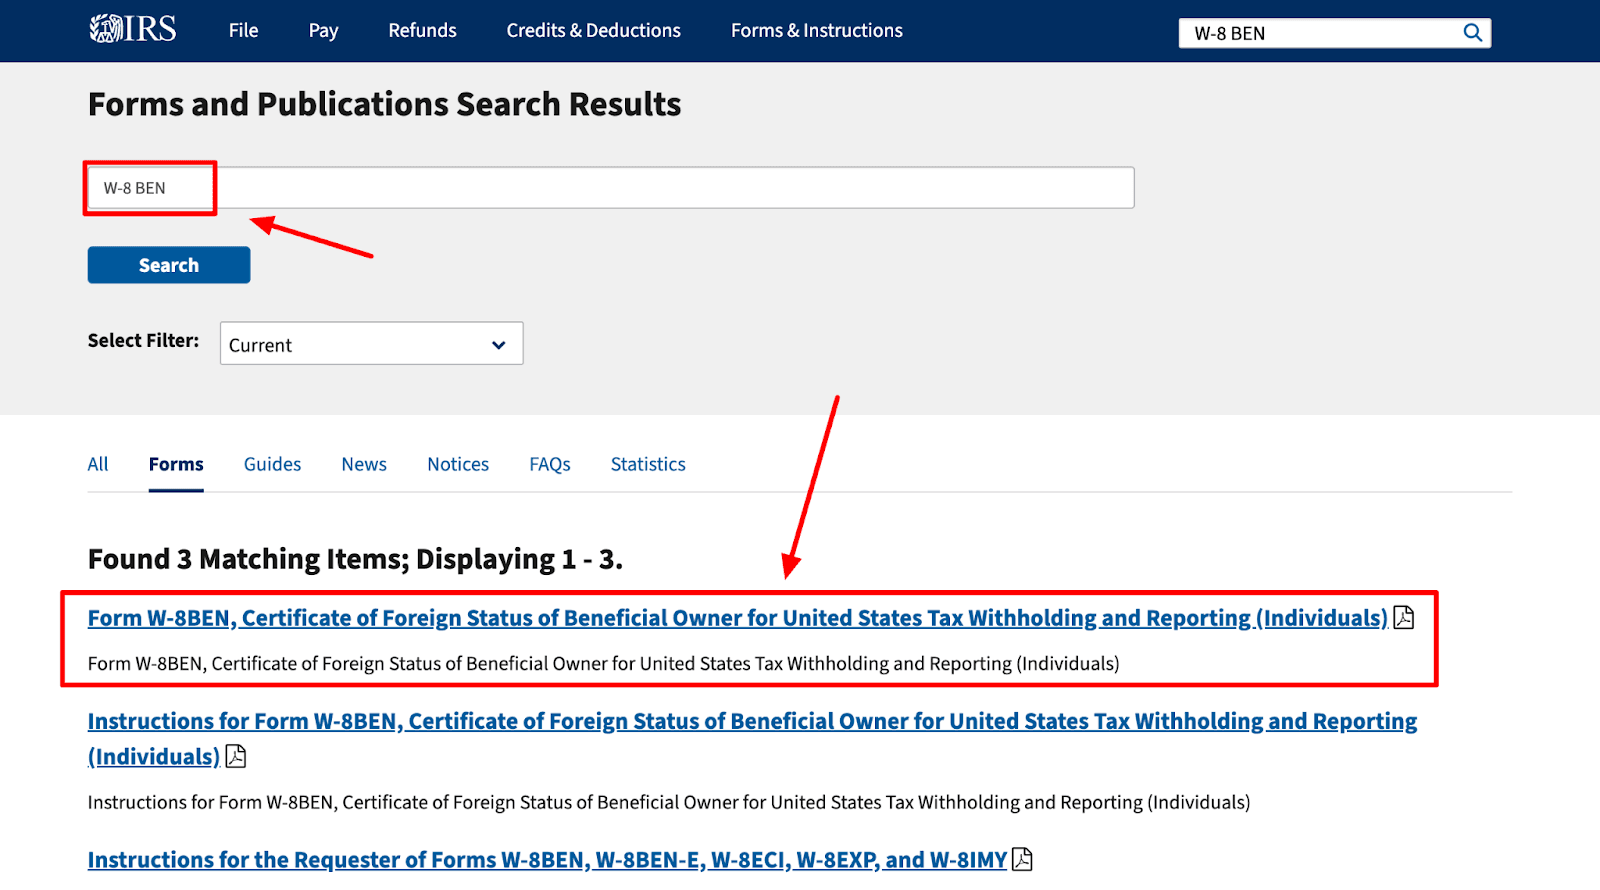Open Form W-8BEN Certificate of Foreign Status link
This screenshot has width=1600, height=890.
(x=737, y=618)
